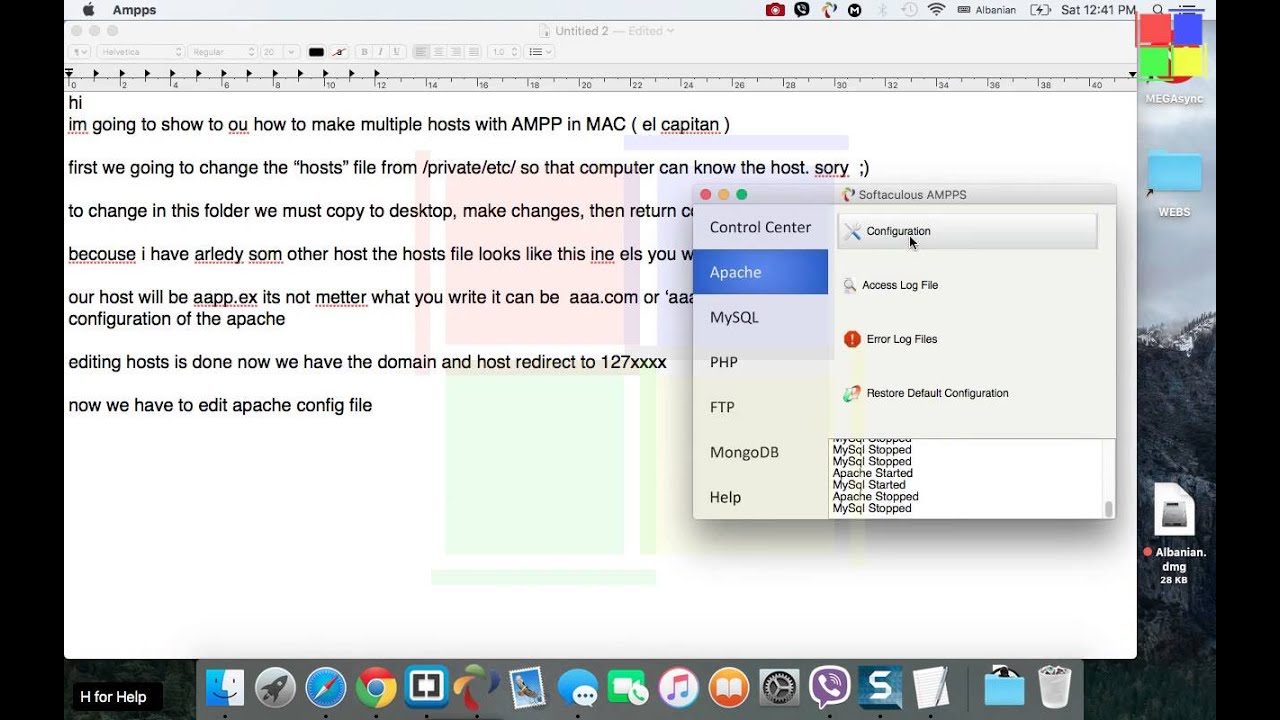The image size is (1280, 720).
Task: Align text left in TextEdit
Action: [421, 52]
